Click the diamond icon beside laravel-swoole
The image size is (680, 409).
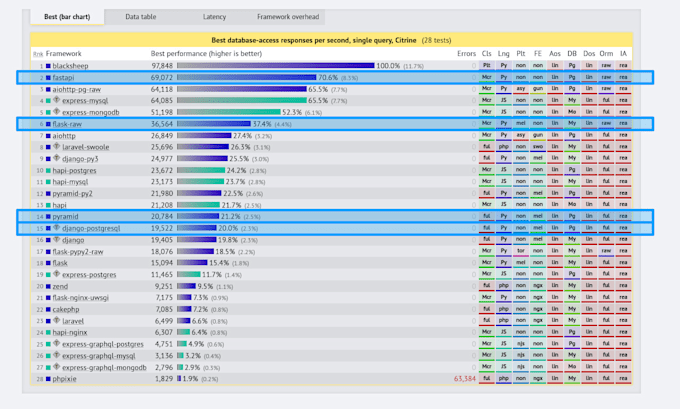click(55, 147)
